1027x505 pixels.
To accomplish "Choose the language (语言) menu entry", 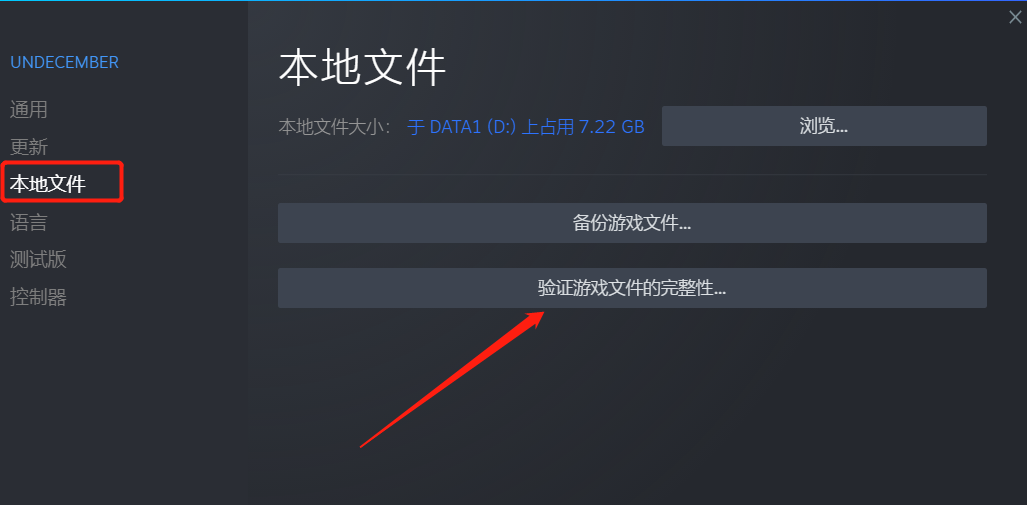I will (29, 223).
